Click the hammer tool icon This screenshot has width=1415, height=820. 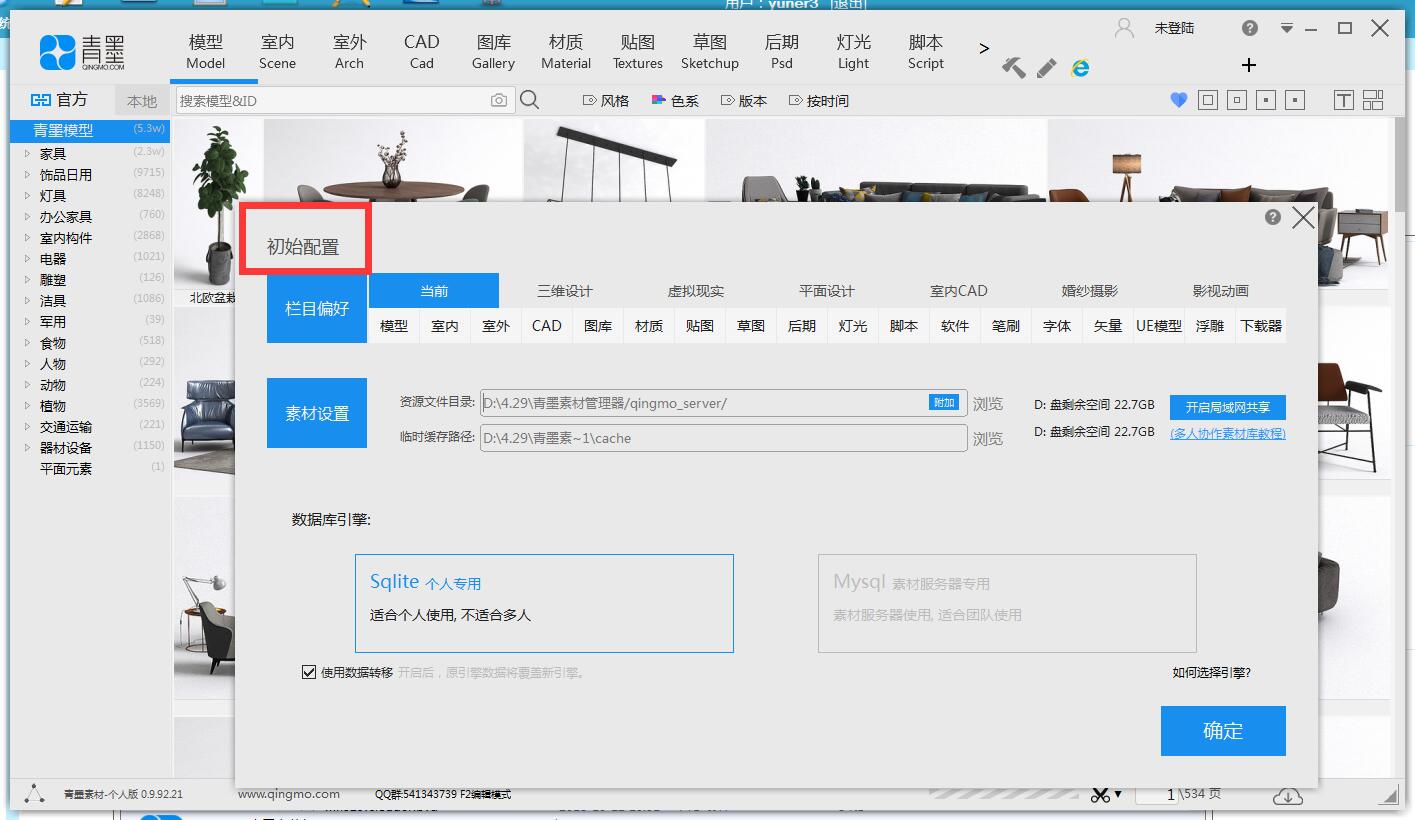coord(1013,68)
